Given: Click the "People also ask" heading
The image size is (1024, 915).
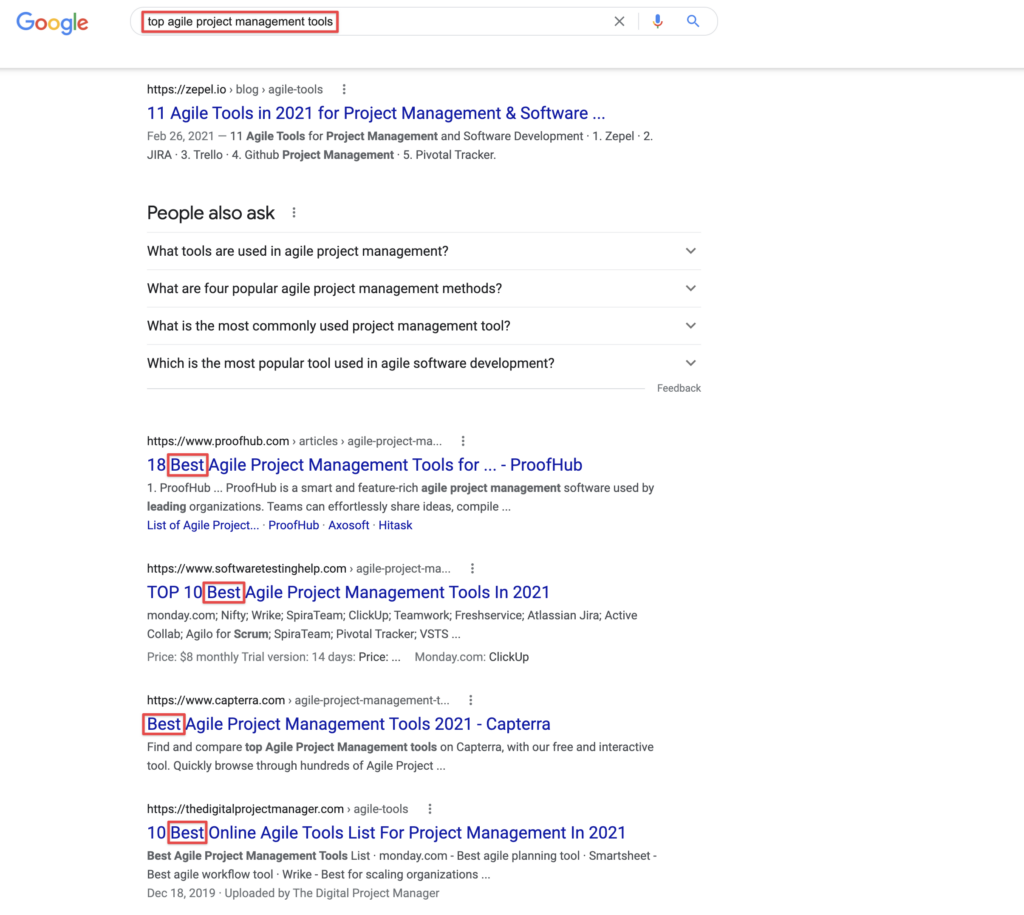Looking at the screenshot, I should (211, 214).
